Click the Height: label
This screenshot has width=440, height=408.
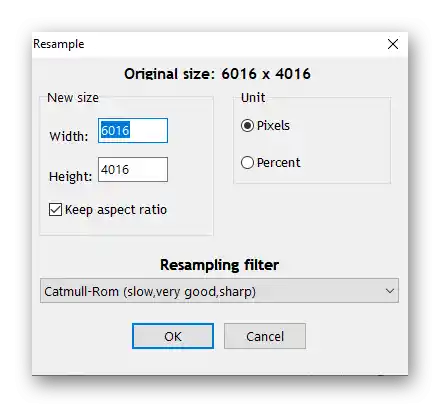point(70,176)
